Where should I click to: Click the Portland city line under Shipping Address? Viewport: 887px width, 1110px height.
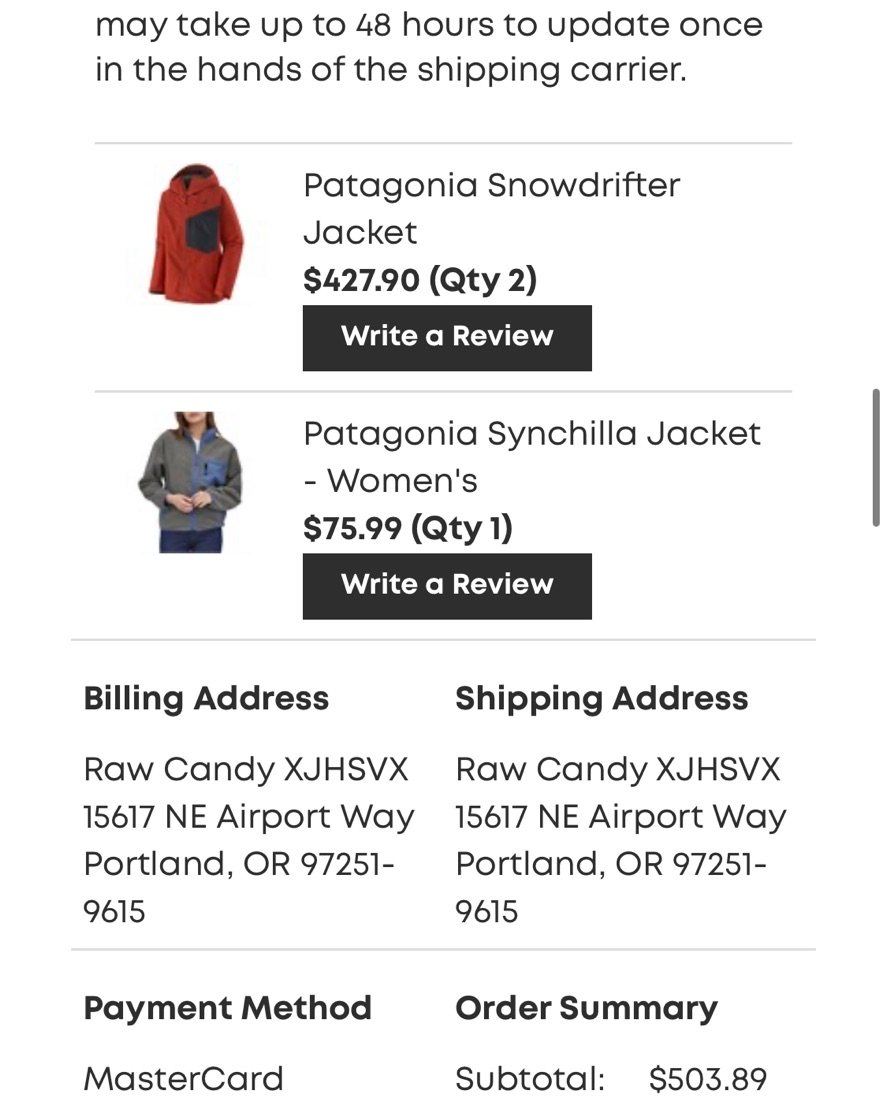pyautogui.click(x=611, y=863)
